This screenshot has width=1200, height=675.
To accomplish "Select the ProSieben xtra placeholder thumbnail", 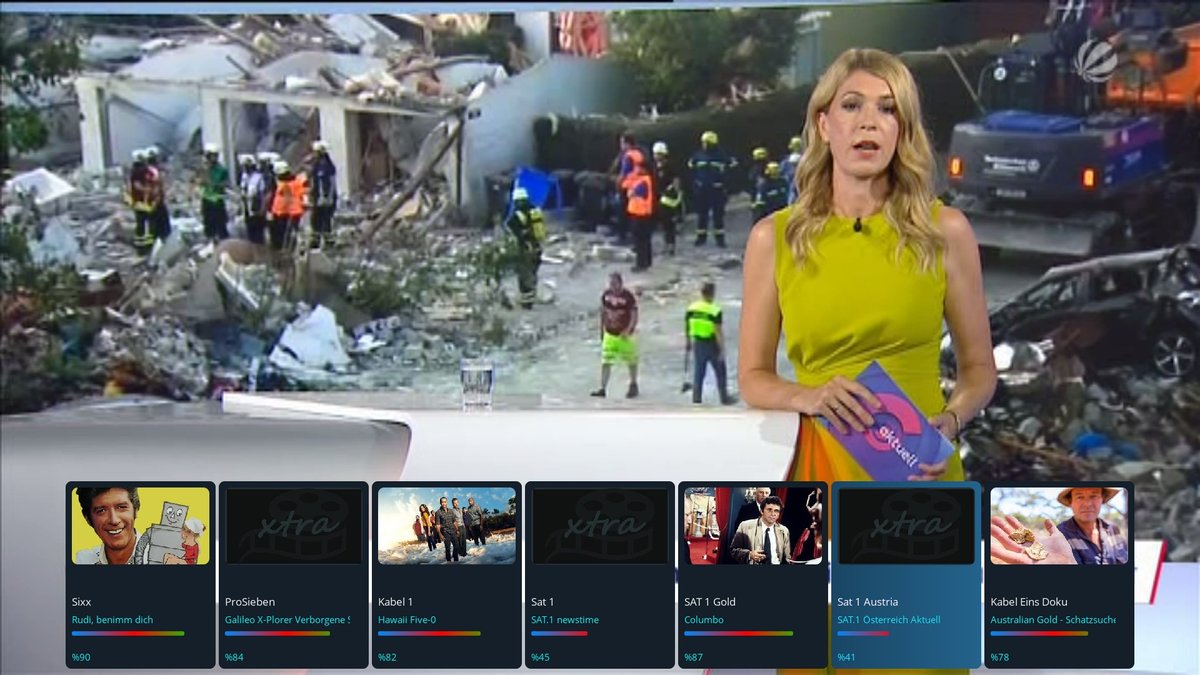I will [294, 526].
